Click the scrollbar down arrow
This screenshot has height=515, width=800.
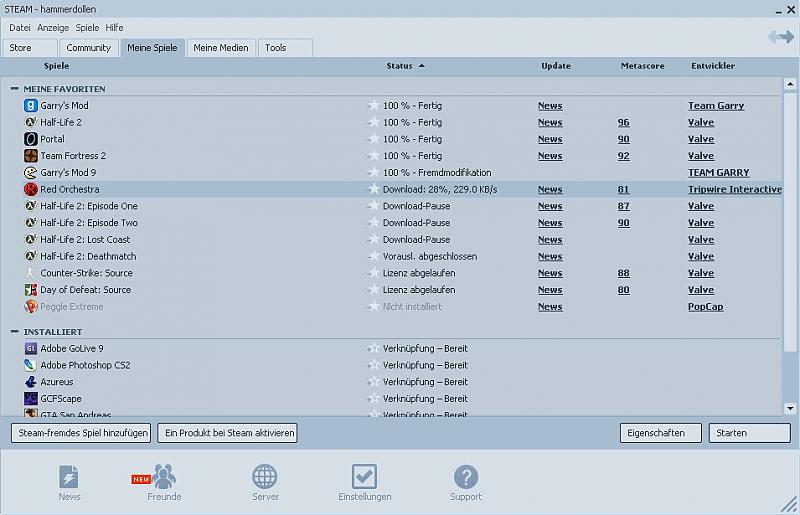coord(790,408)
